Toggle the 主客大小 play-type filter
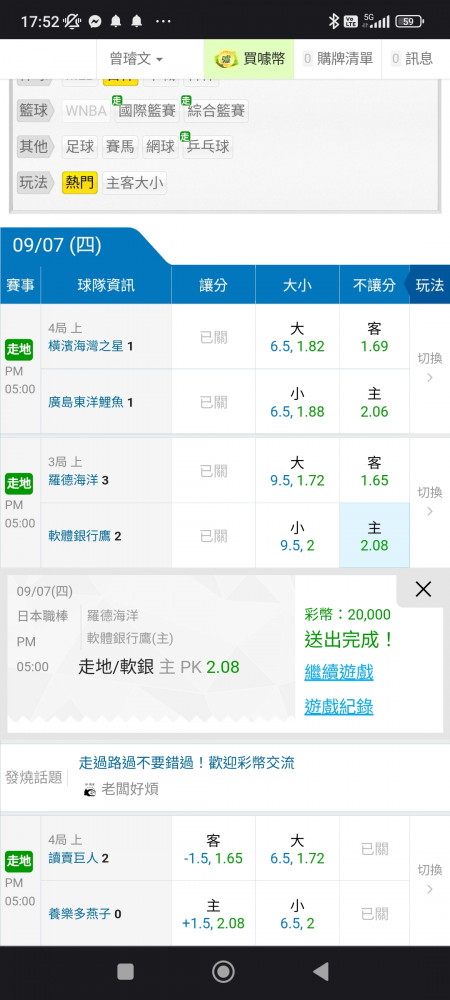The height and width of the screenshot is (1000, 450). tap(134, 184)
